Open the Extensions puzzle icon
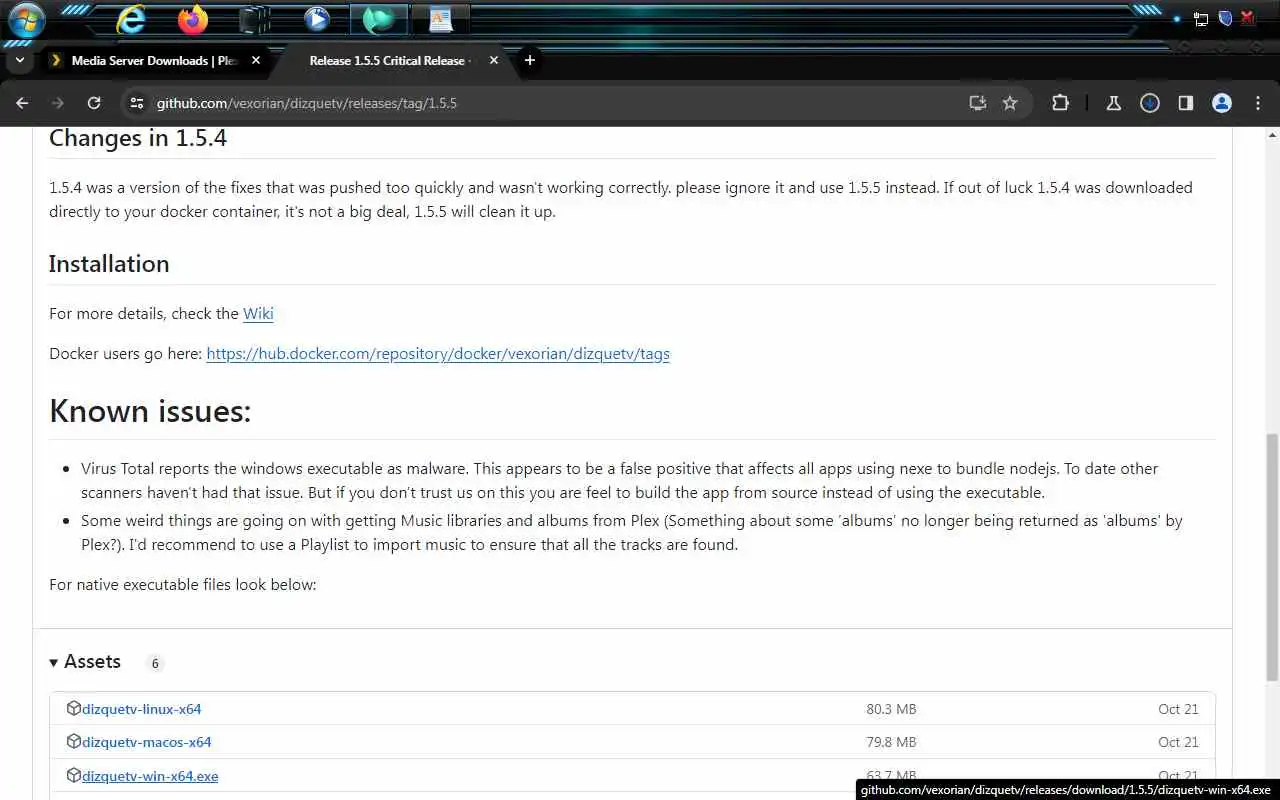The image size is (1280, 800). [1060, 103]
